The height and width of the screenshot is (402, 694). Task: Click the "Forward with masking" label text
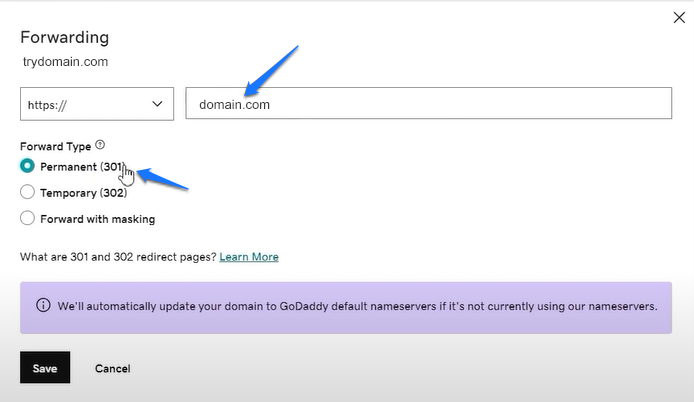click(97, 218)
